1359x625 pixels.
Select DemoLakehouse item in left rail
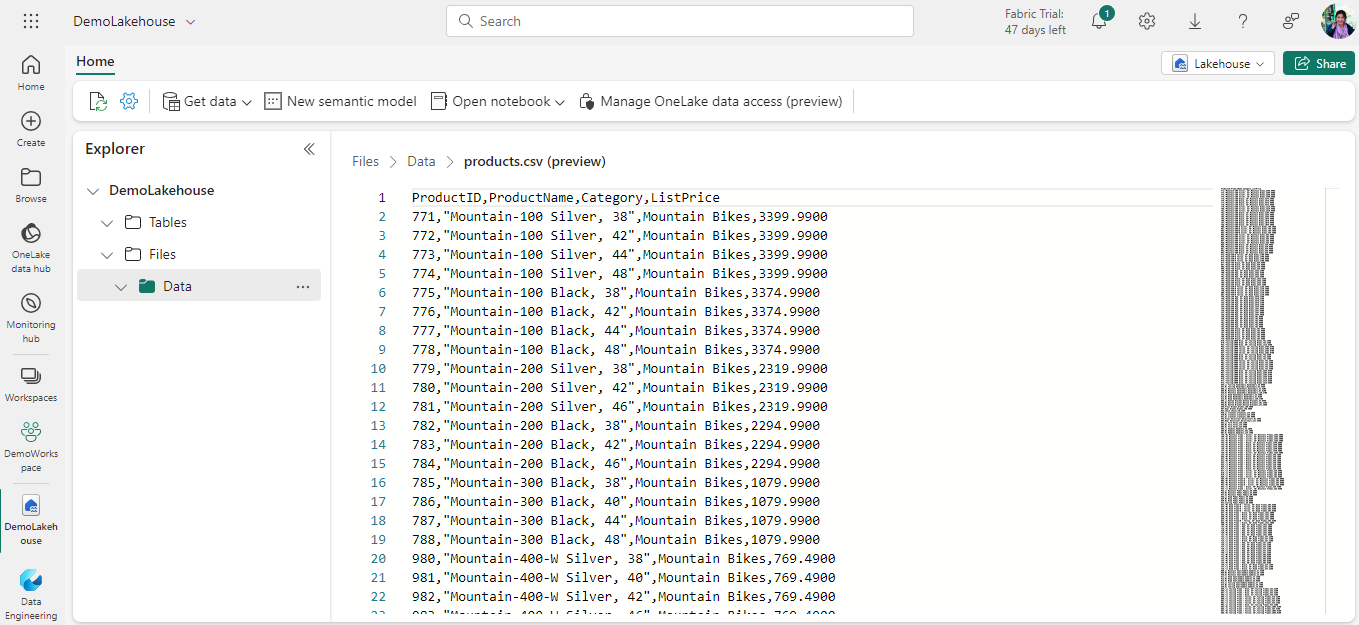pos(31,519)
